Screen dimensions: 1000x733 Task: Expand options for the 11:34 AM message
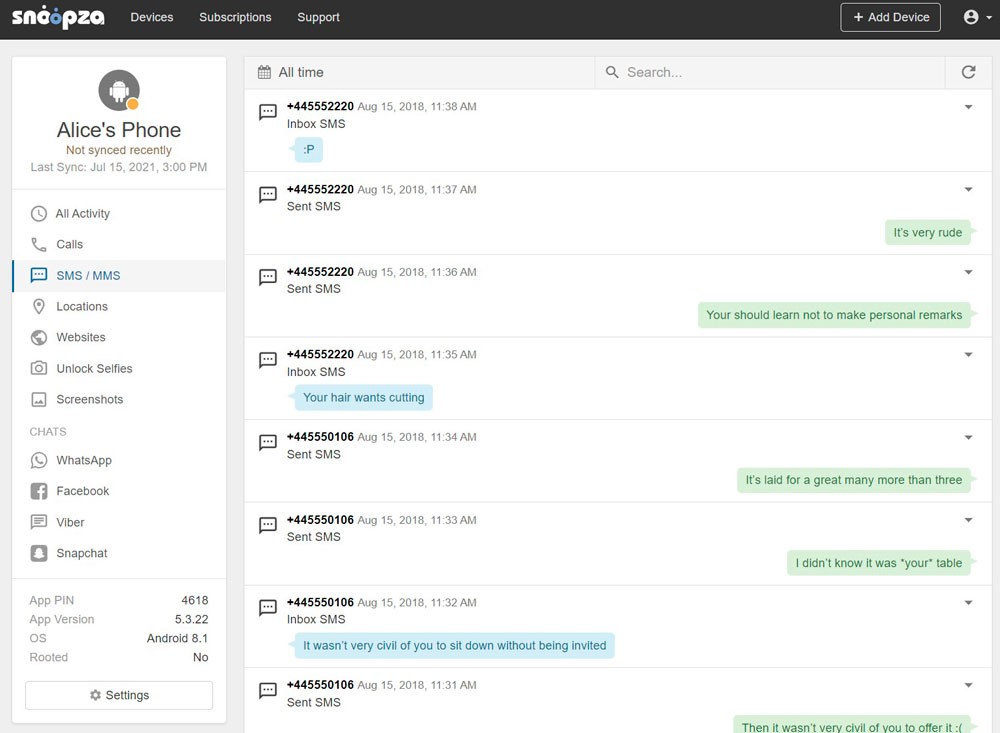coord(968,438)
